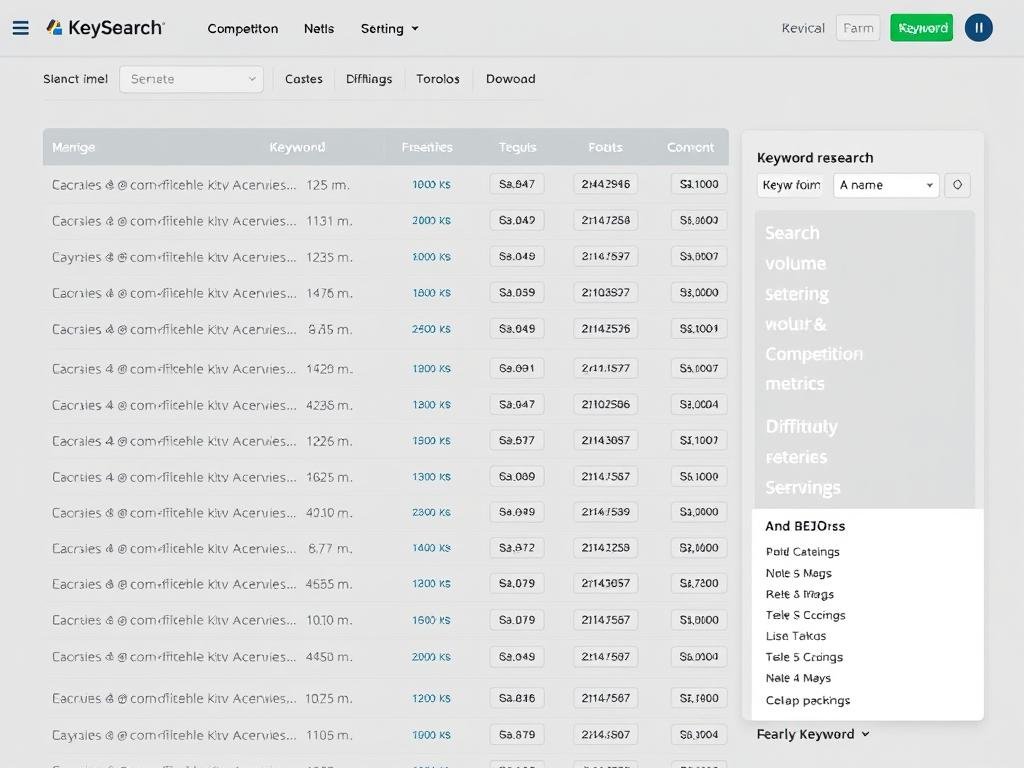Switch to the Castes tab
1024x768 pixels.
pyautogui.click(x=303, y=78)
